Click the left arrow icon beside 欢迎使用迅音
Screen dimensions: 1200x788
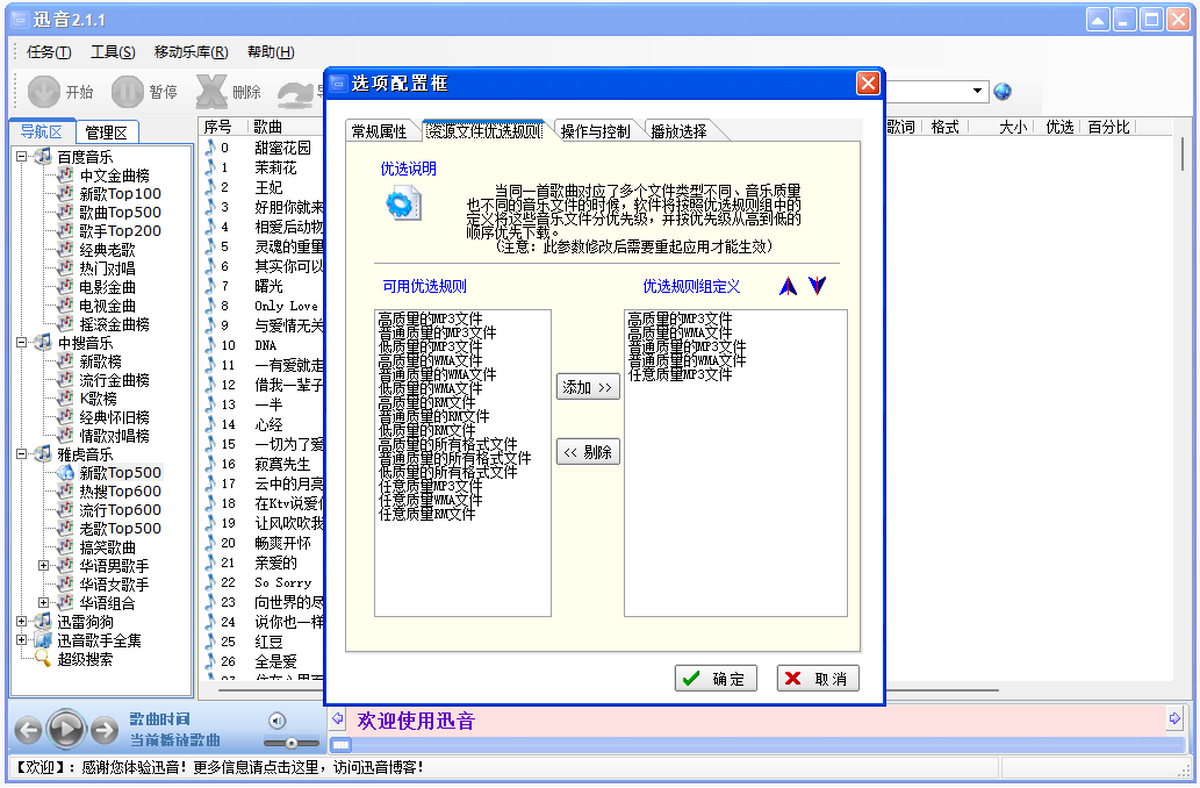pos(337,719)
